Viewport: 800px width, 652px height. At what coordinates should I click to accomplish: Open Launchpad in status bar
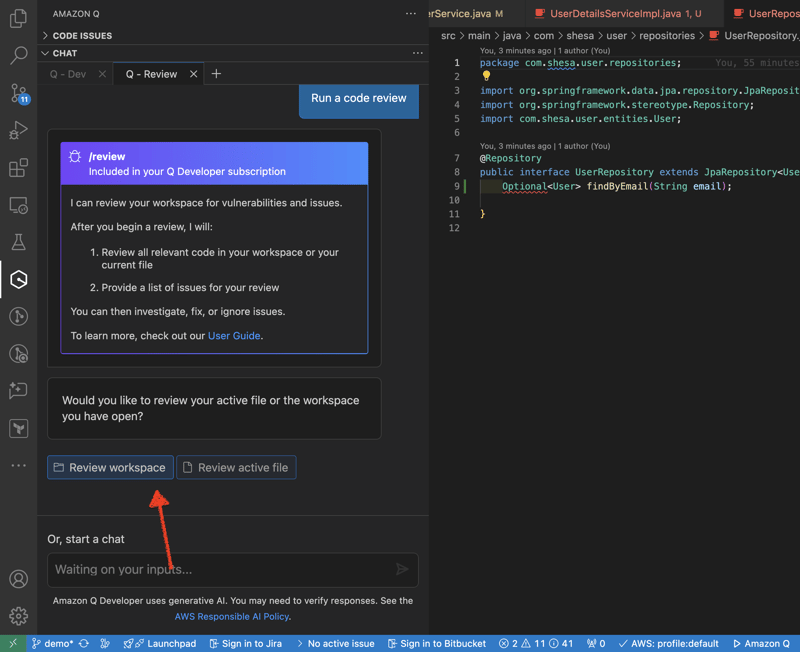(160, 643)
